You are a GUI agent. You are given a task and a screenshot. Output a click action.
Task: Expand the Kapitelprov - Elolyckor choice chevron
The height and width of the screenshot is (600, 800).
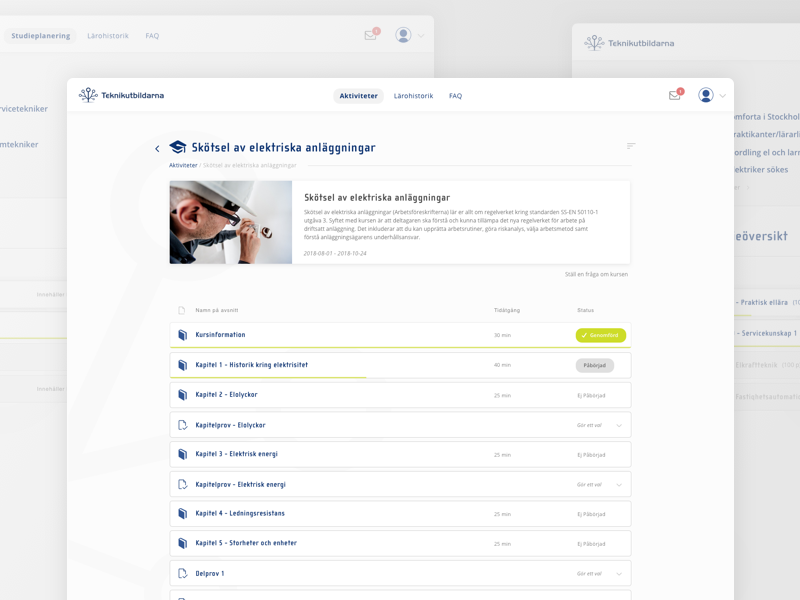619,426
